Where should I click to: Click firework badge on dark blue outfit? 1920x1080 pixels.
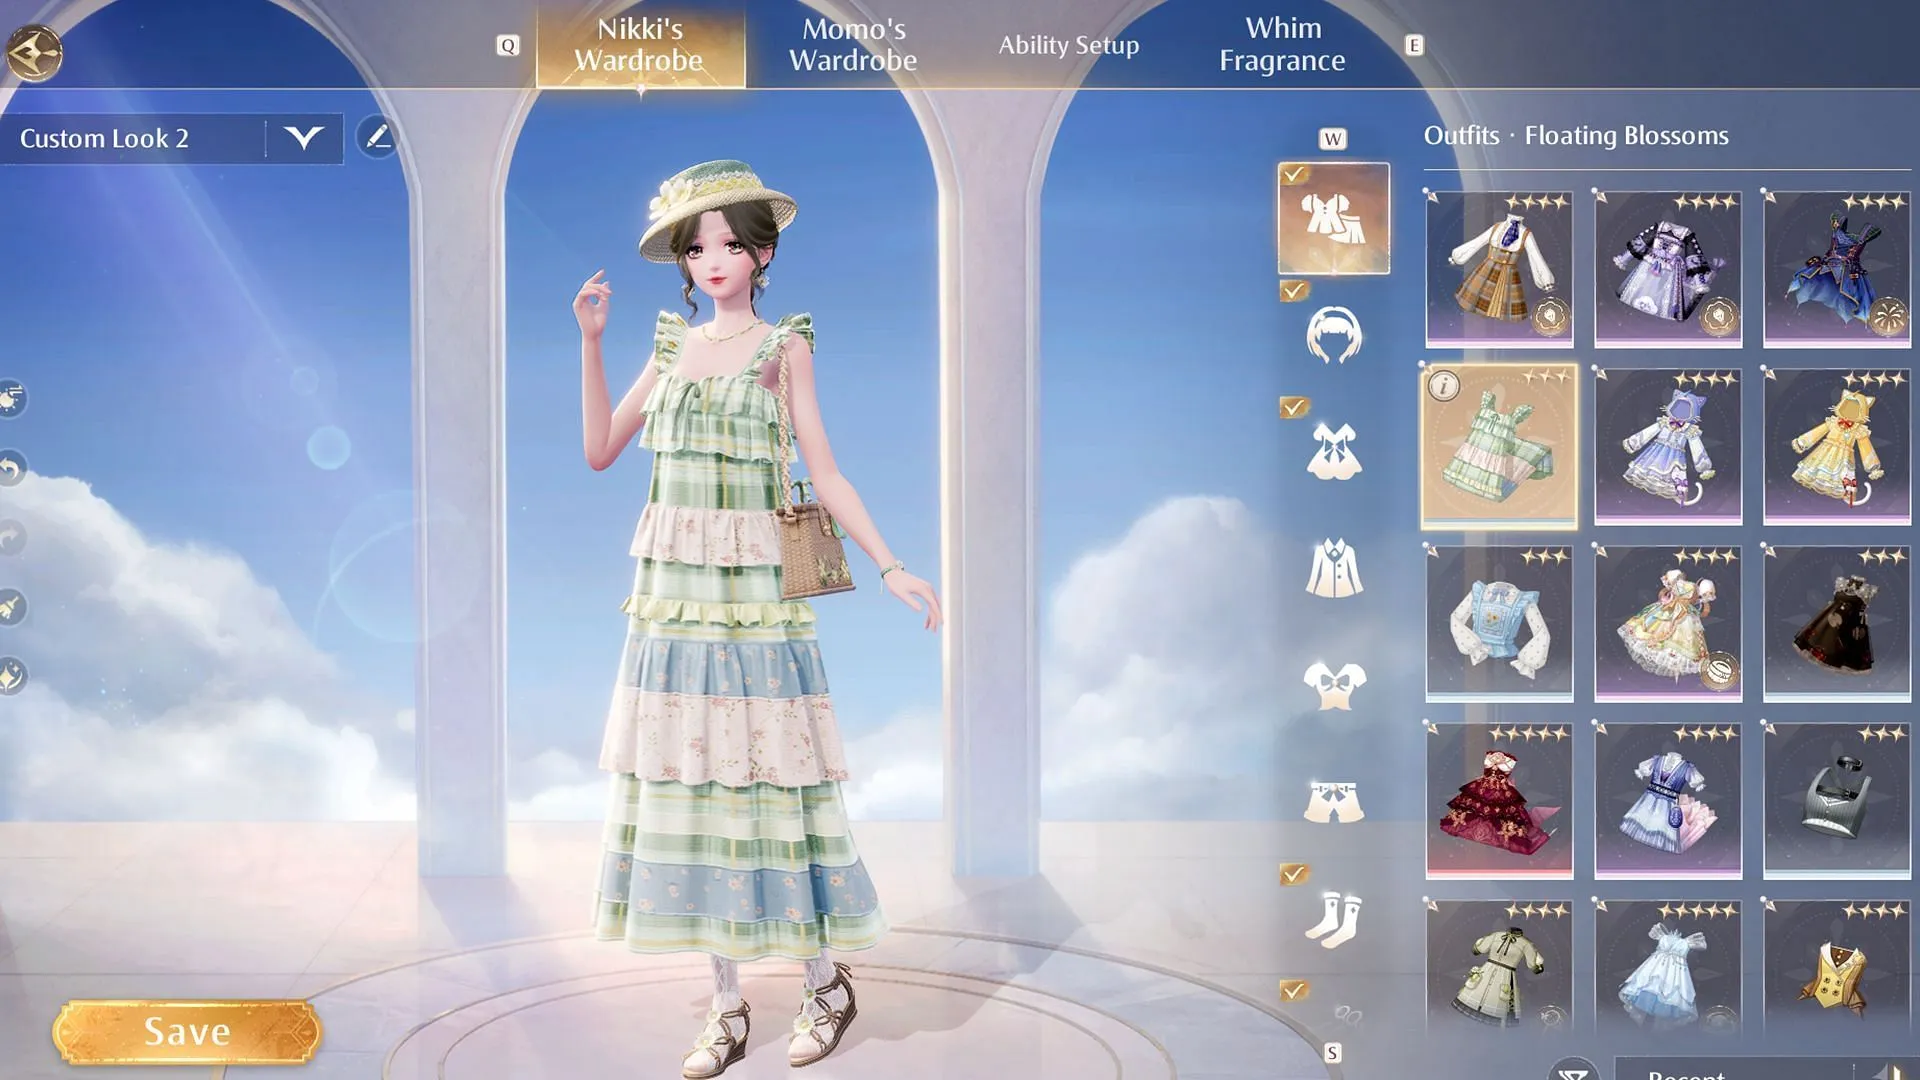click(x=1889, y=317)
